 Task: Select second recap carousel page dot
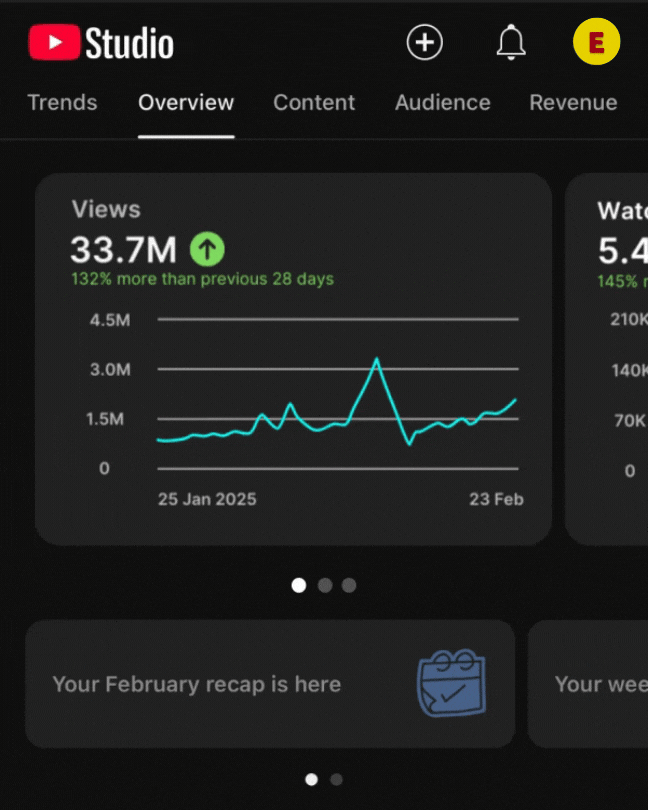click(336, 779)
